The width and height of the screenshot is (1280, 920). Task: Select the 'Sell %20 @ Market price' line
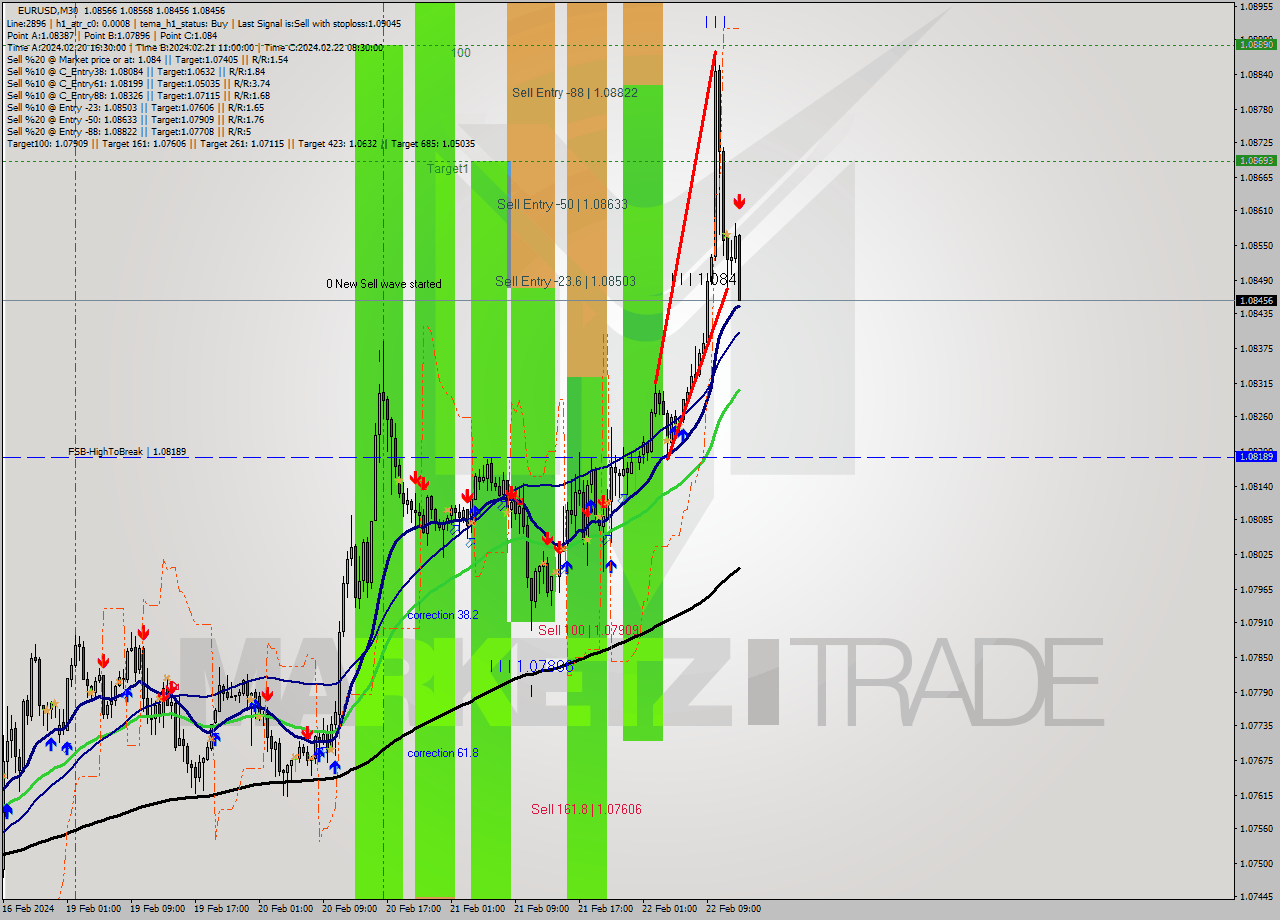tap(147, 59)
